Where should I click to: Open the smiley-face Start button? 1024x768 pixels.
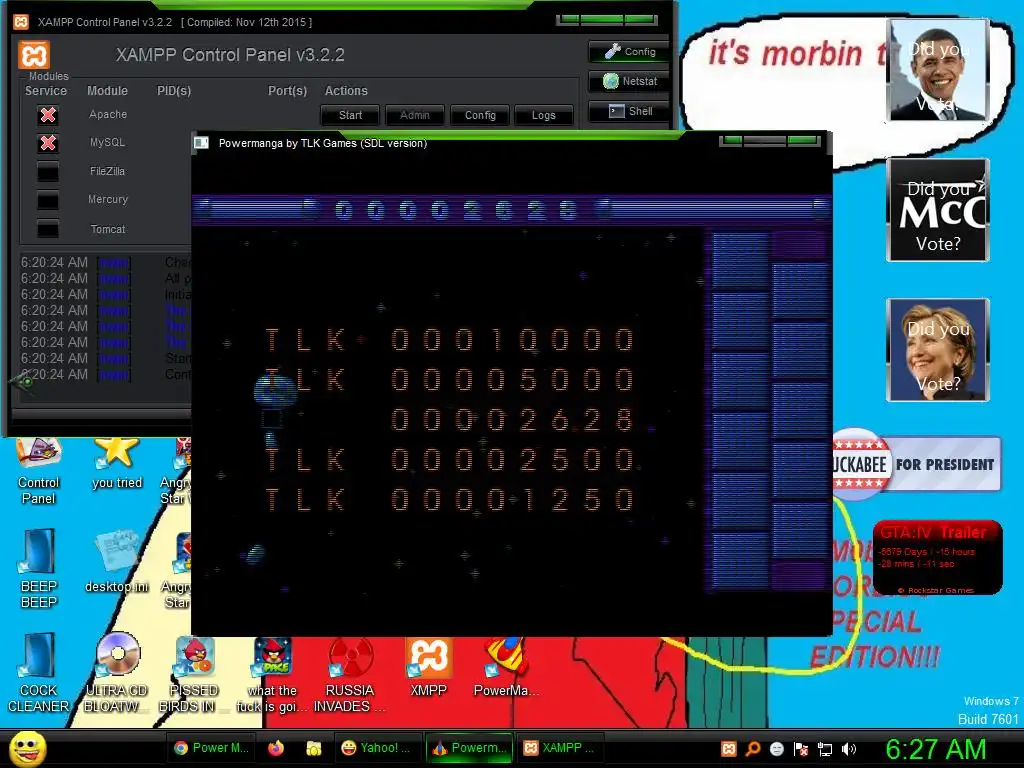pos(27,748)
